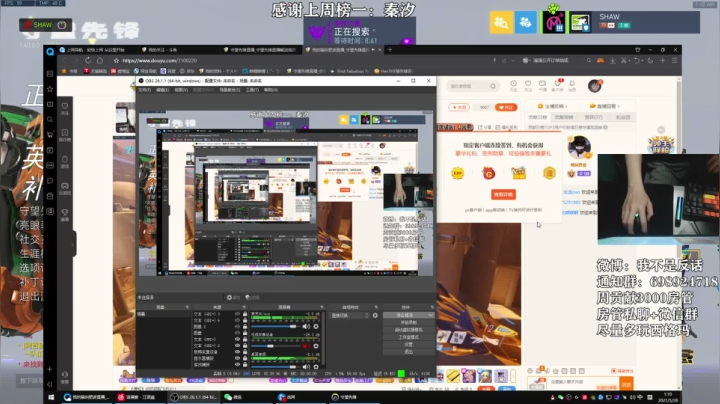
Task: Open Douyu 客户端 icon with red badge
Action: click(x=557, y=84)
